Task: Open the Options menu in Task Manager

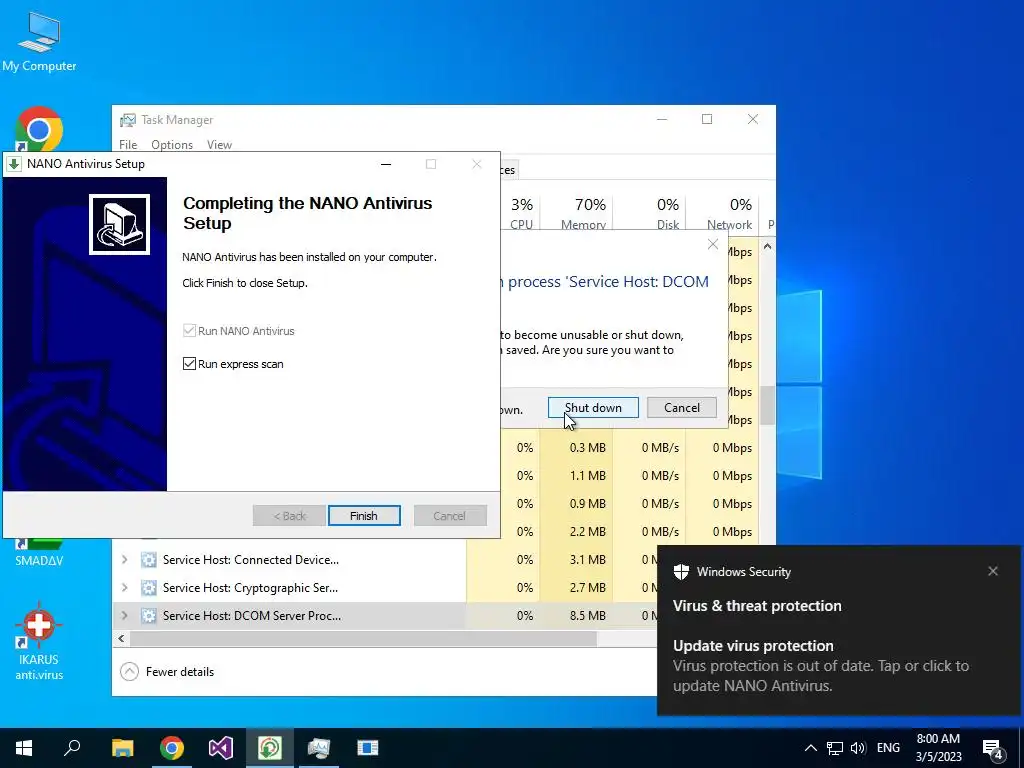Action: pos(172,145)
